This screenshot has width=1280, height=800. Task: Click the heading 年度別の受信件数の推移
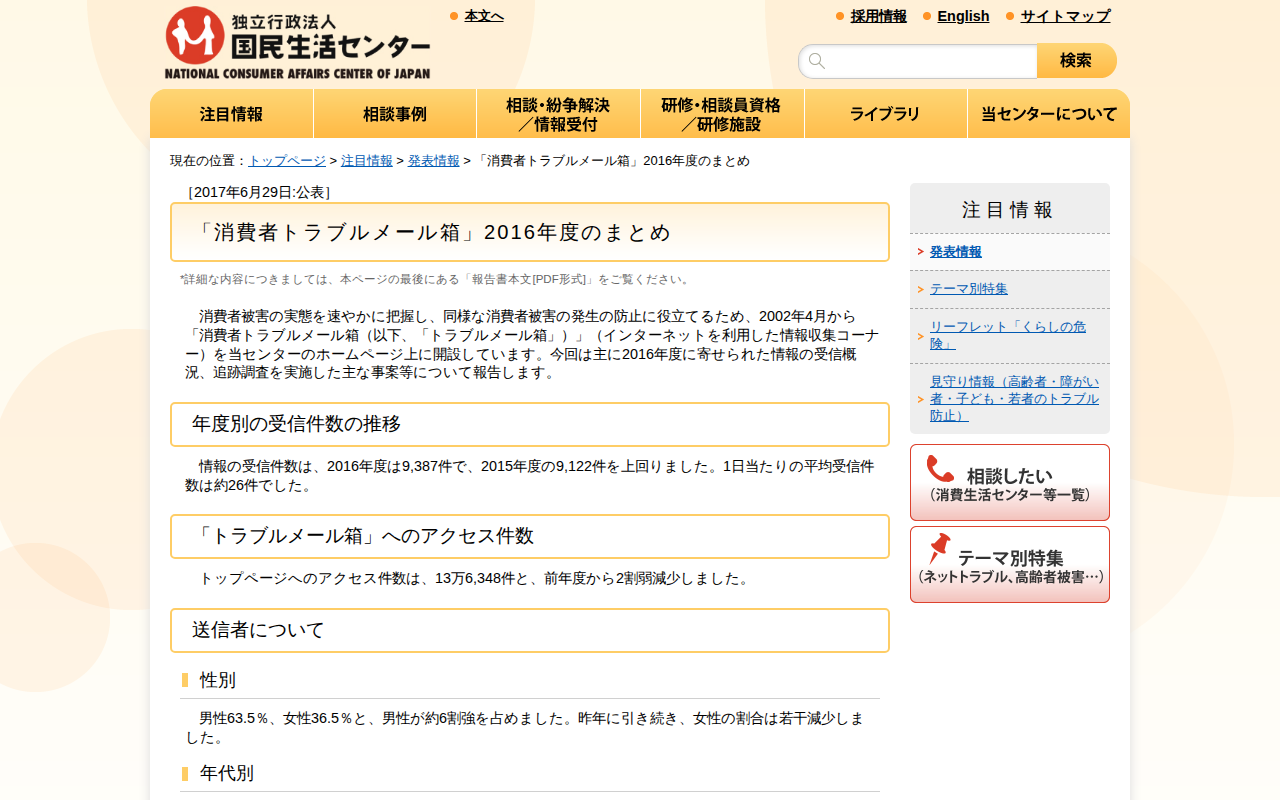(x=530, y=424)
